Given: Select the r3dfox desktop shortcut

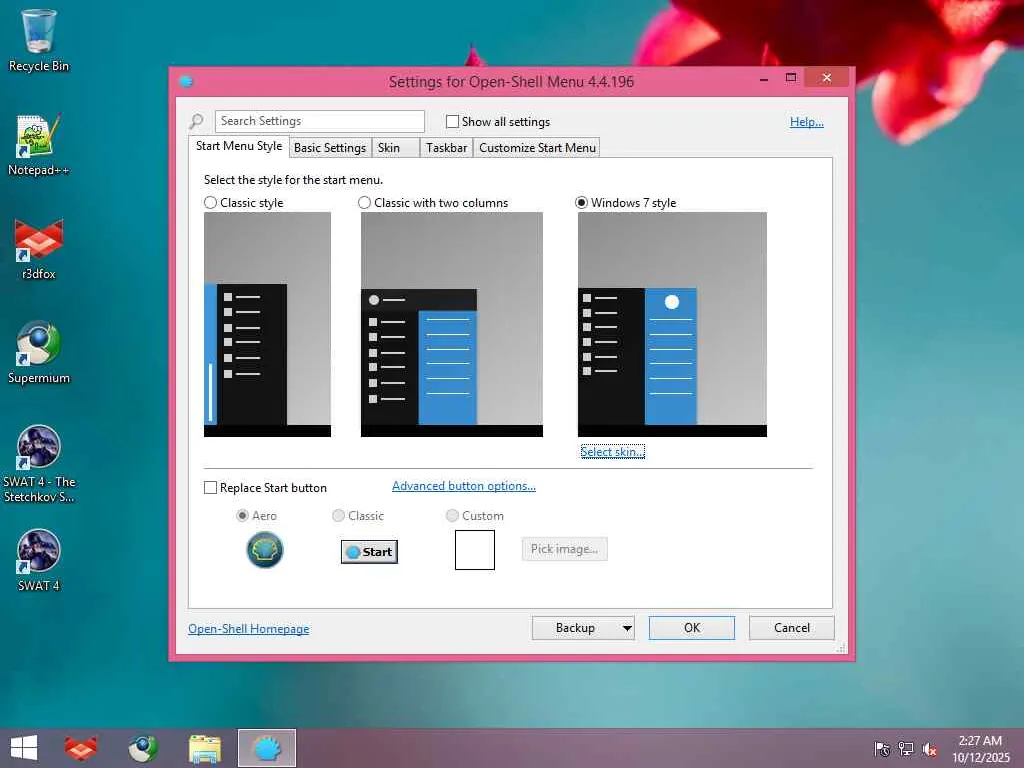Looking at the screenshot, I should [39, 249].
